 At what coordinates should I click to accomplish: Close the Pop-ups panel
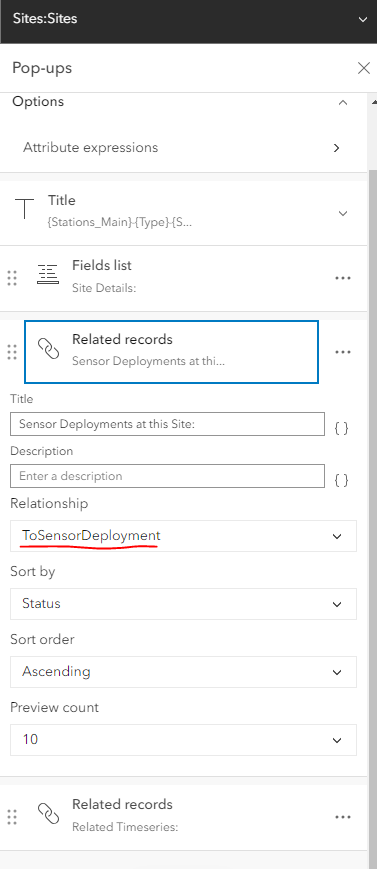click(x=364, y=68)
